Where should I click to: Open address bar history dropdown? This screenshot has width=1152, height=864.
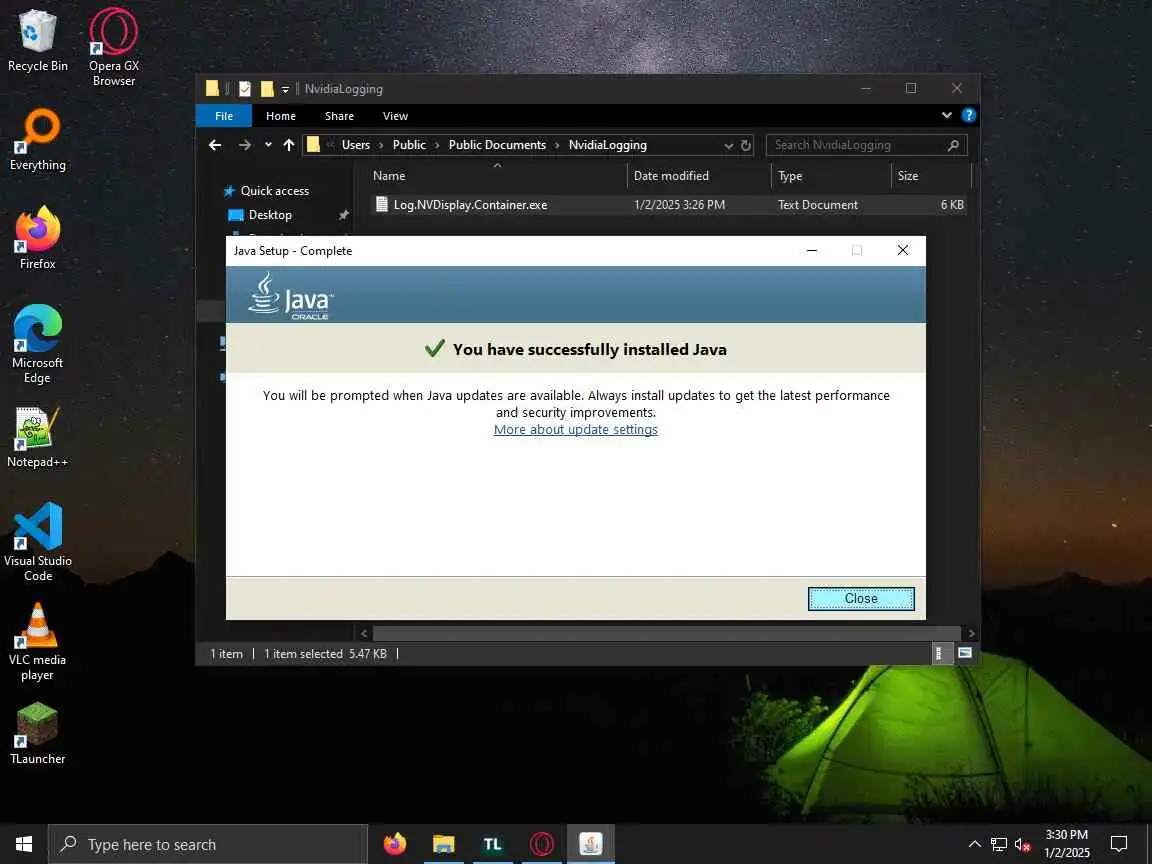click(x=729, y=145)
